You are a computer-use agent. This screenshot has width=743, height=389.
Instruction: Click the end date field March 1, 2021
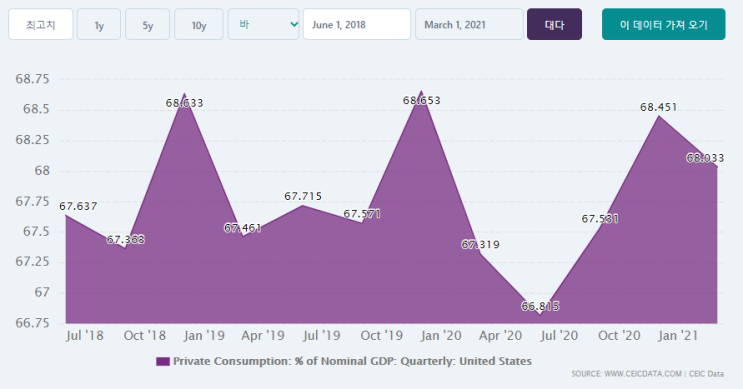coord(469,24)
